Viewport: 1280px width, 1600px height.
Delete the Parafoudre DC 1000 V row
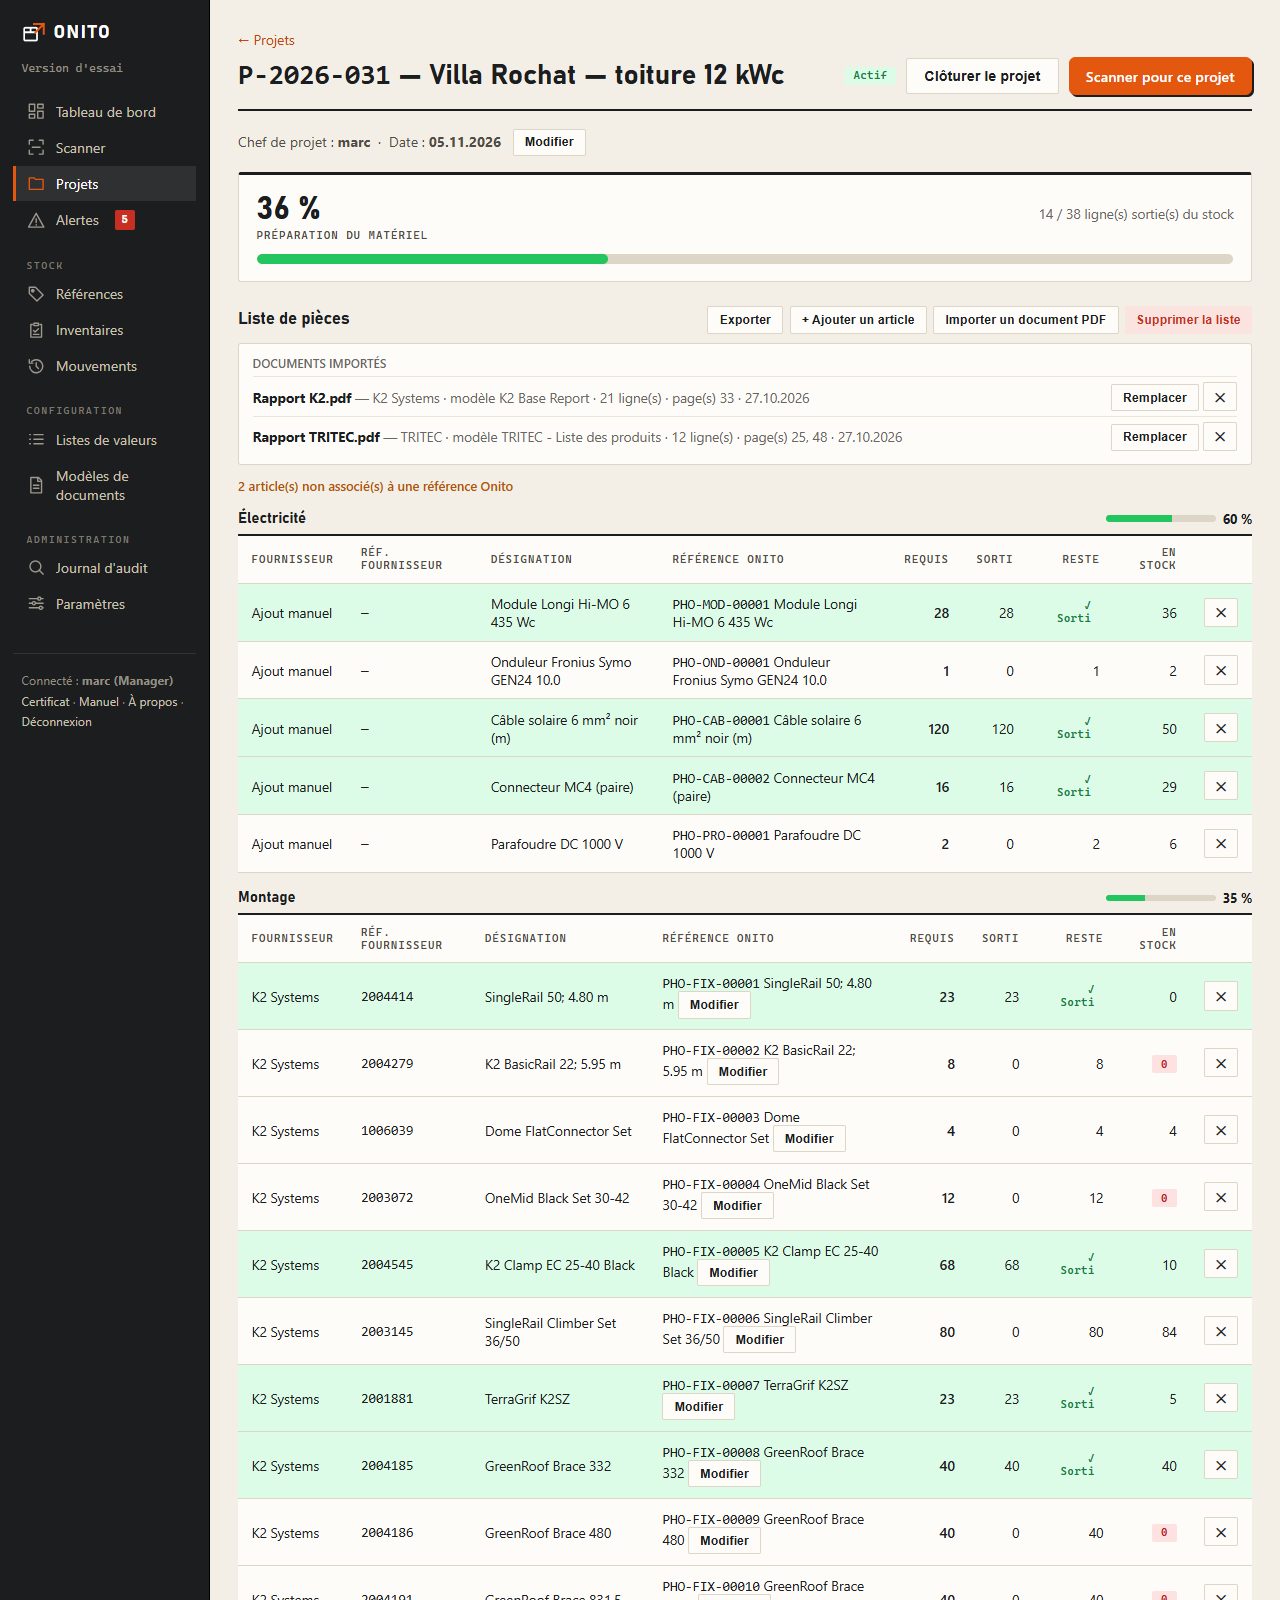pos(1221,844)
